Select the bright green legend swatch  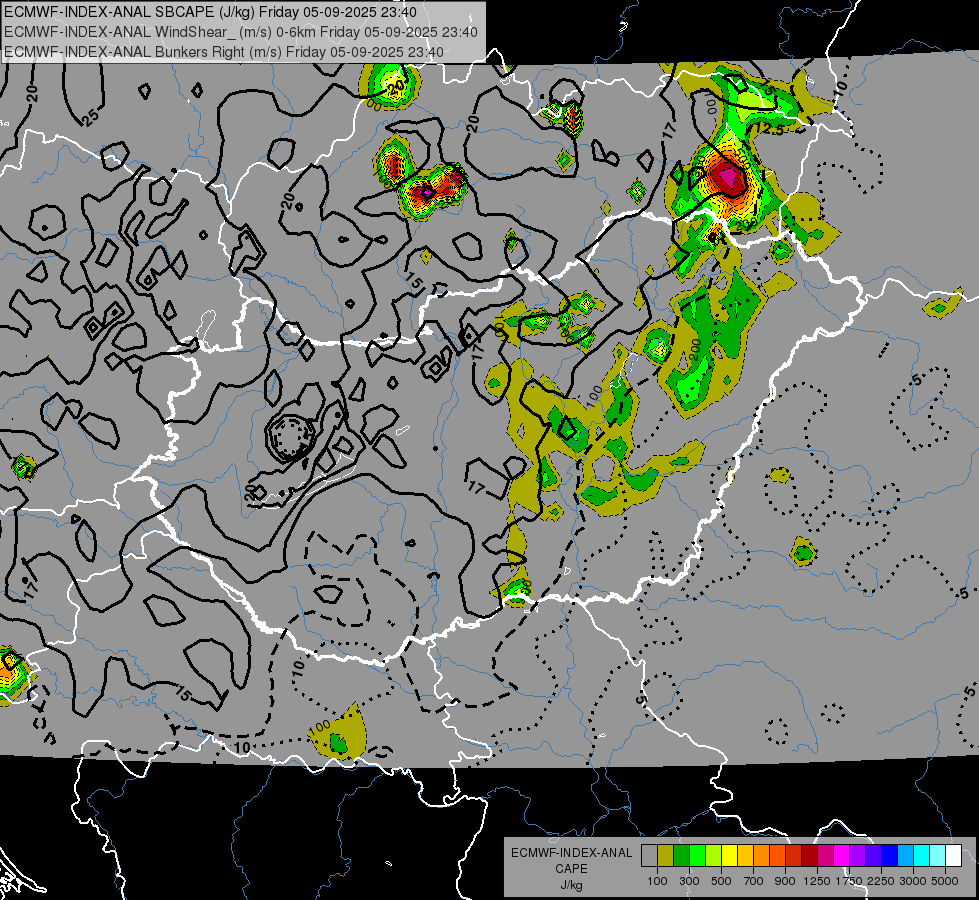tap(697, 855)
